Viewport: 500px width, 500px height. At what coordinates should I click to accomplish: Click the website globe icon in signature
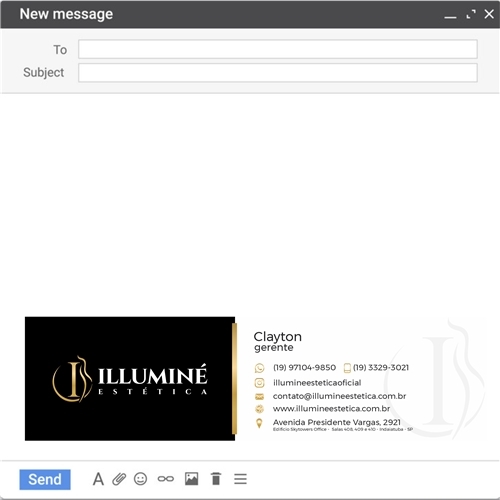tap(259, 409)
